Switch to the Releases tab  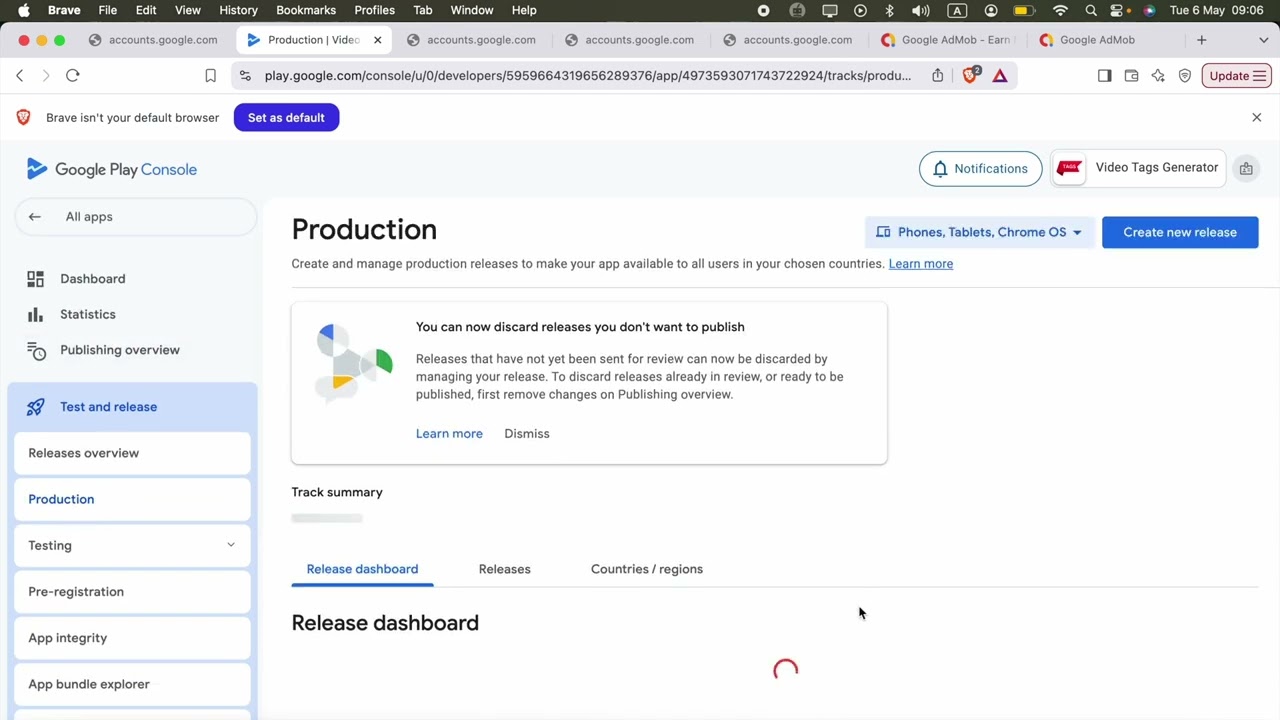pos(504,569)
